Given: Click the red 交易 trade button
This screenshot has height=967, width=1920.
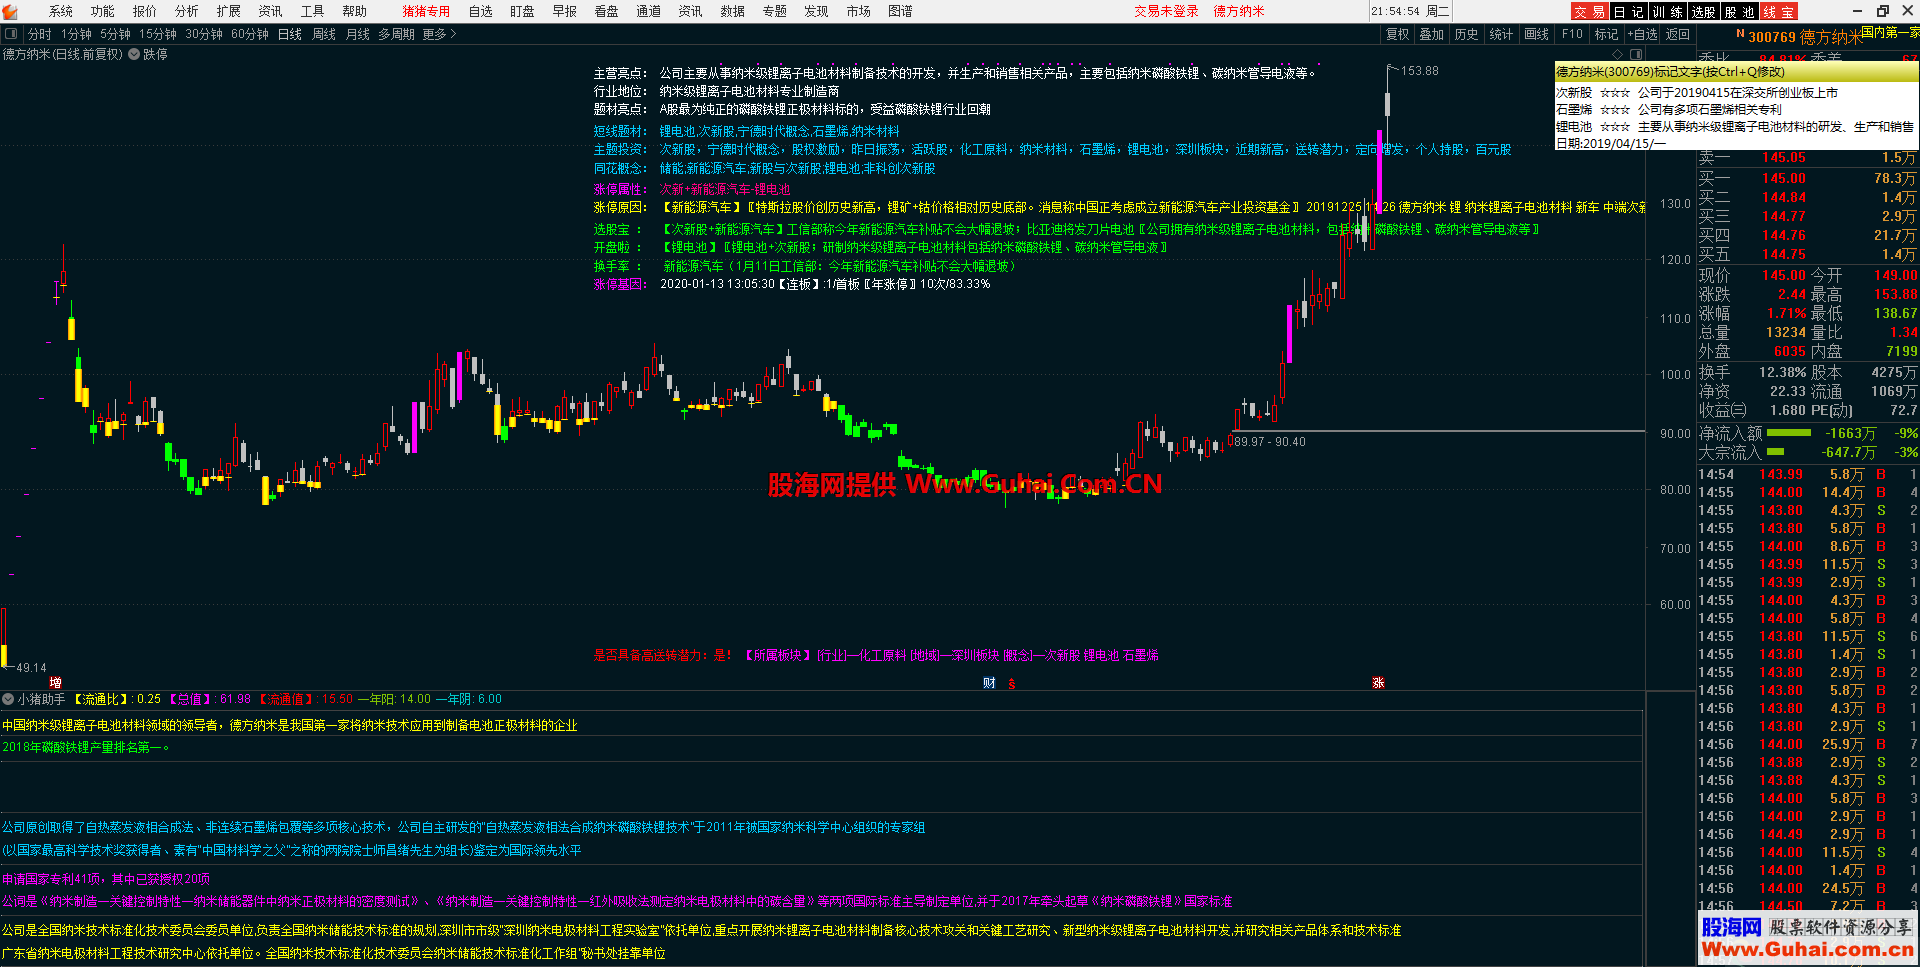Looking at the screenshot, I should (x=1590, y=11).
